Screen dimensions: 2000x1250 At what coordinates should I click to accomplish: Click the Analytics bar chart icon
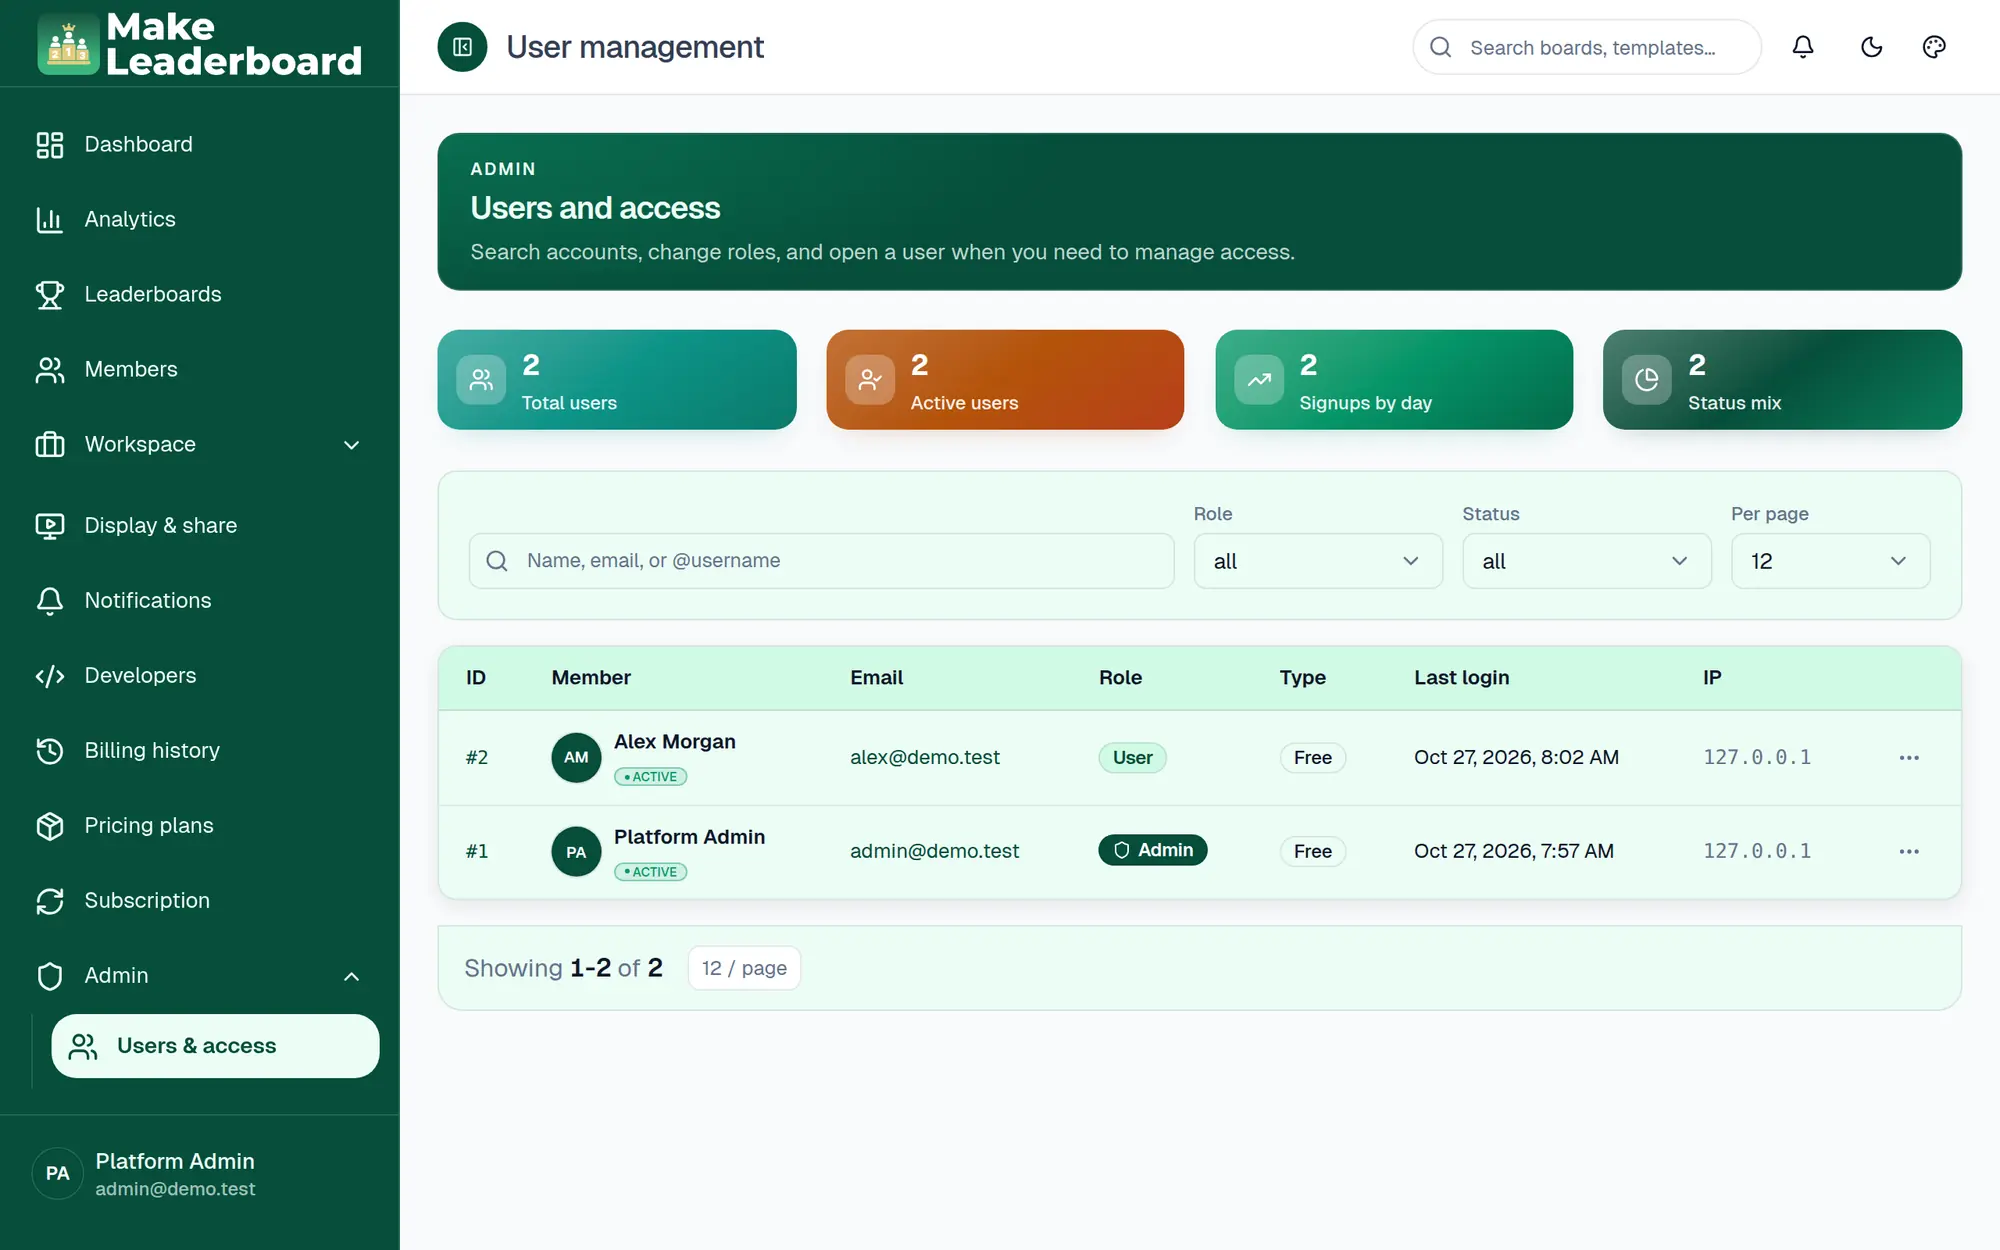pyautogui.click(x=50, y=220)
